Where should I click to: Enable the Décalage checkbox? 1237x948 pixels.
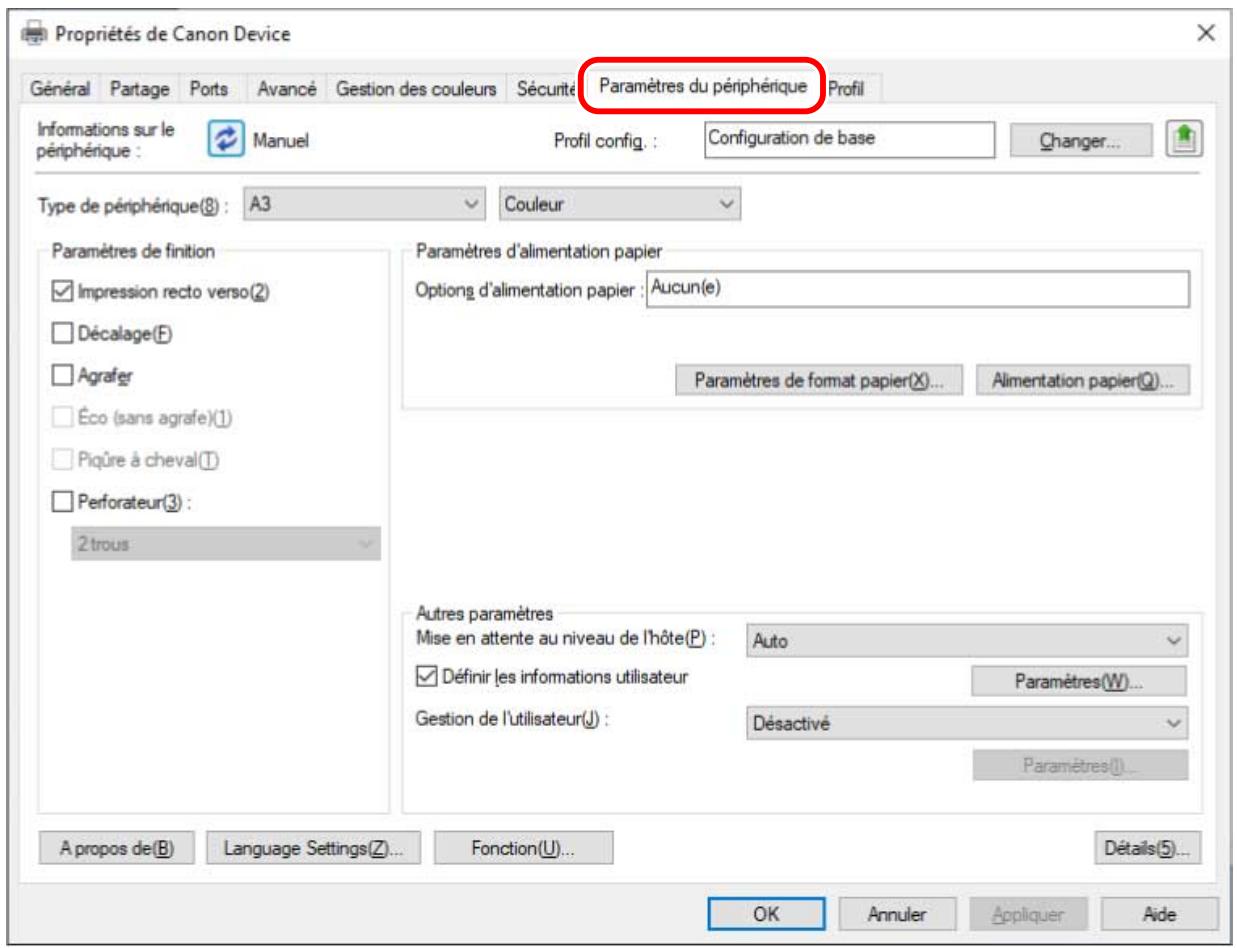click(x=60, y=335)
